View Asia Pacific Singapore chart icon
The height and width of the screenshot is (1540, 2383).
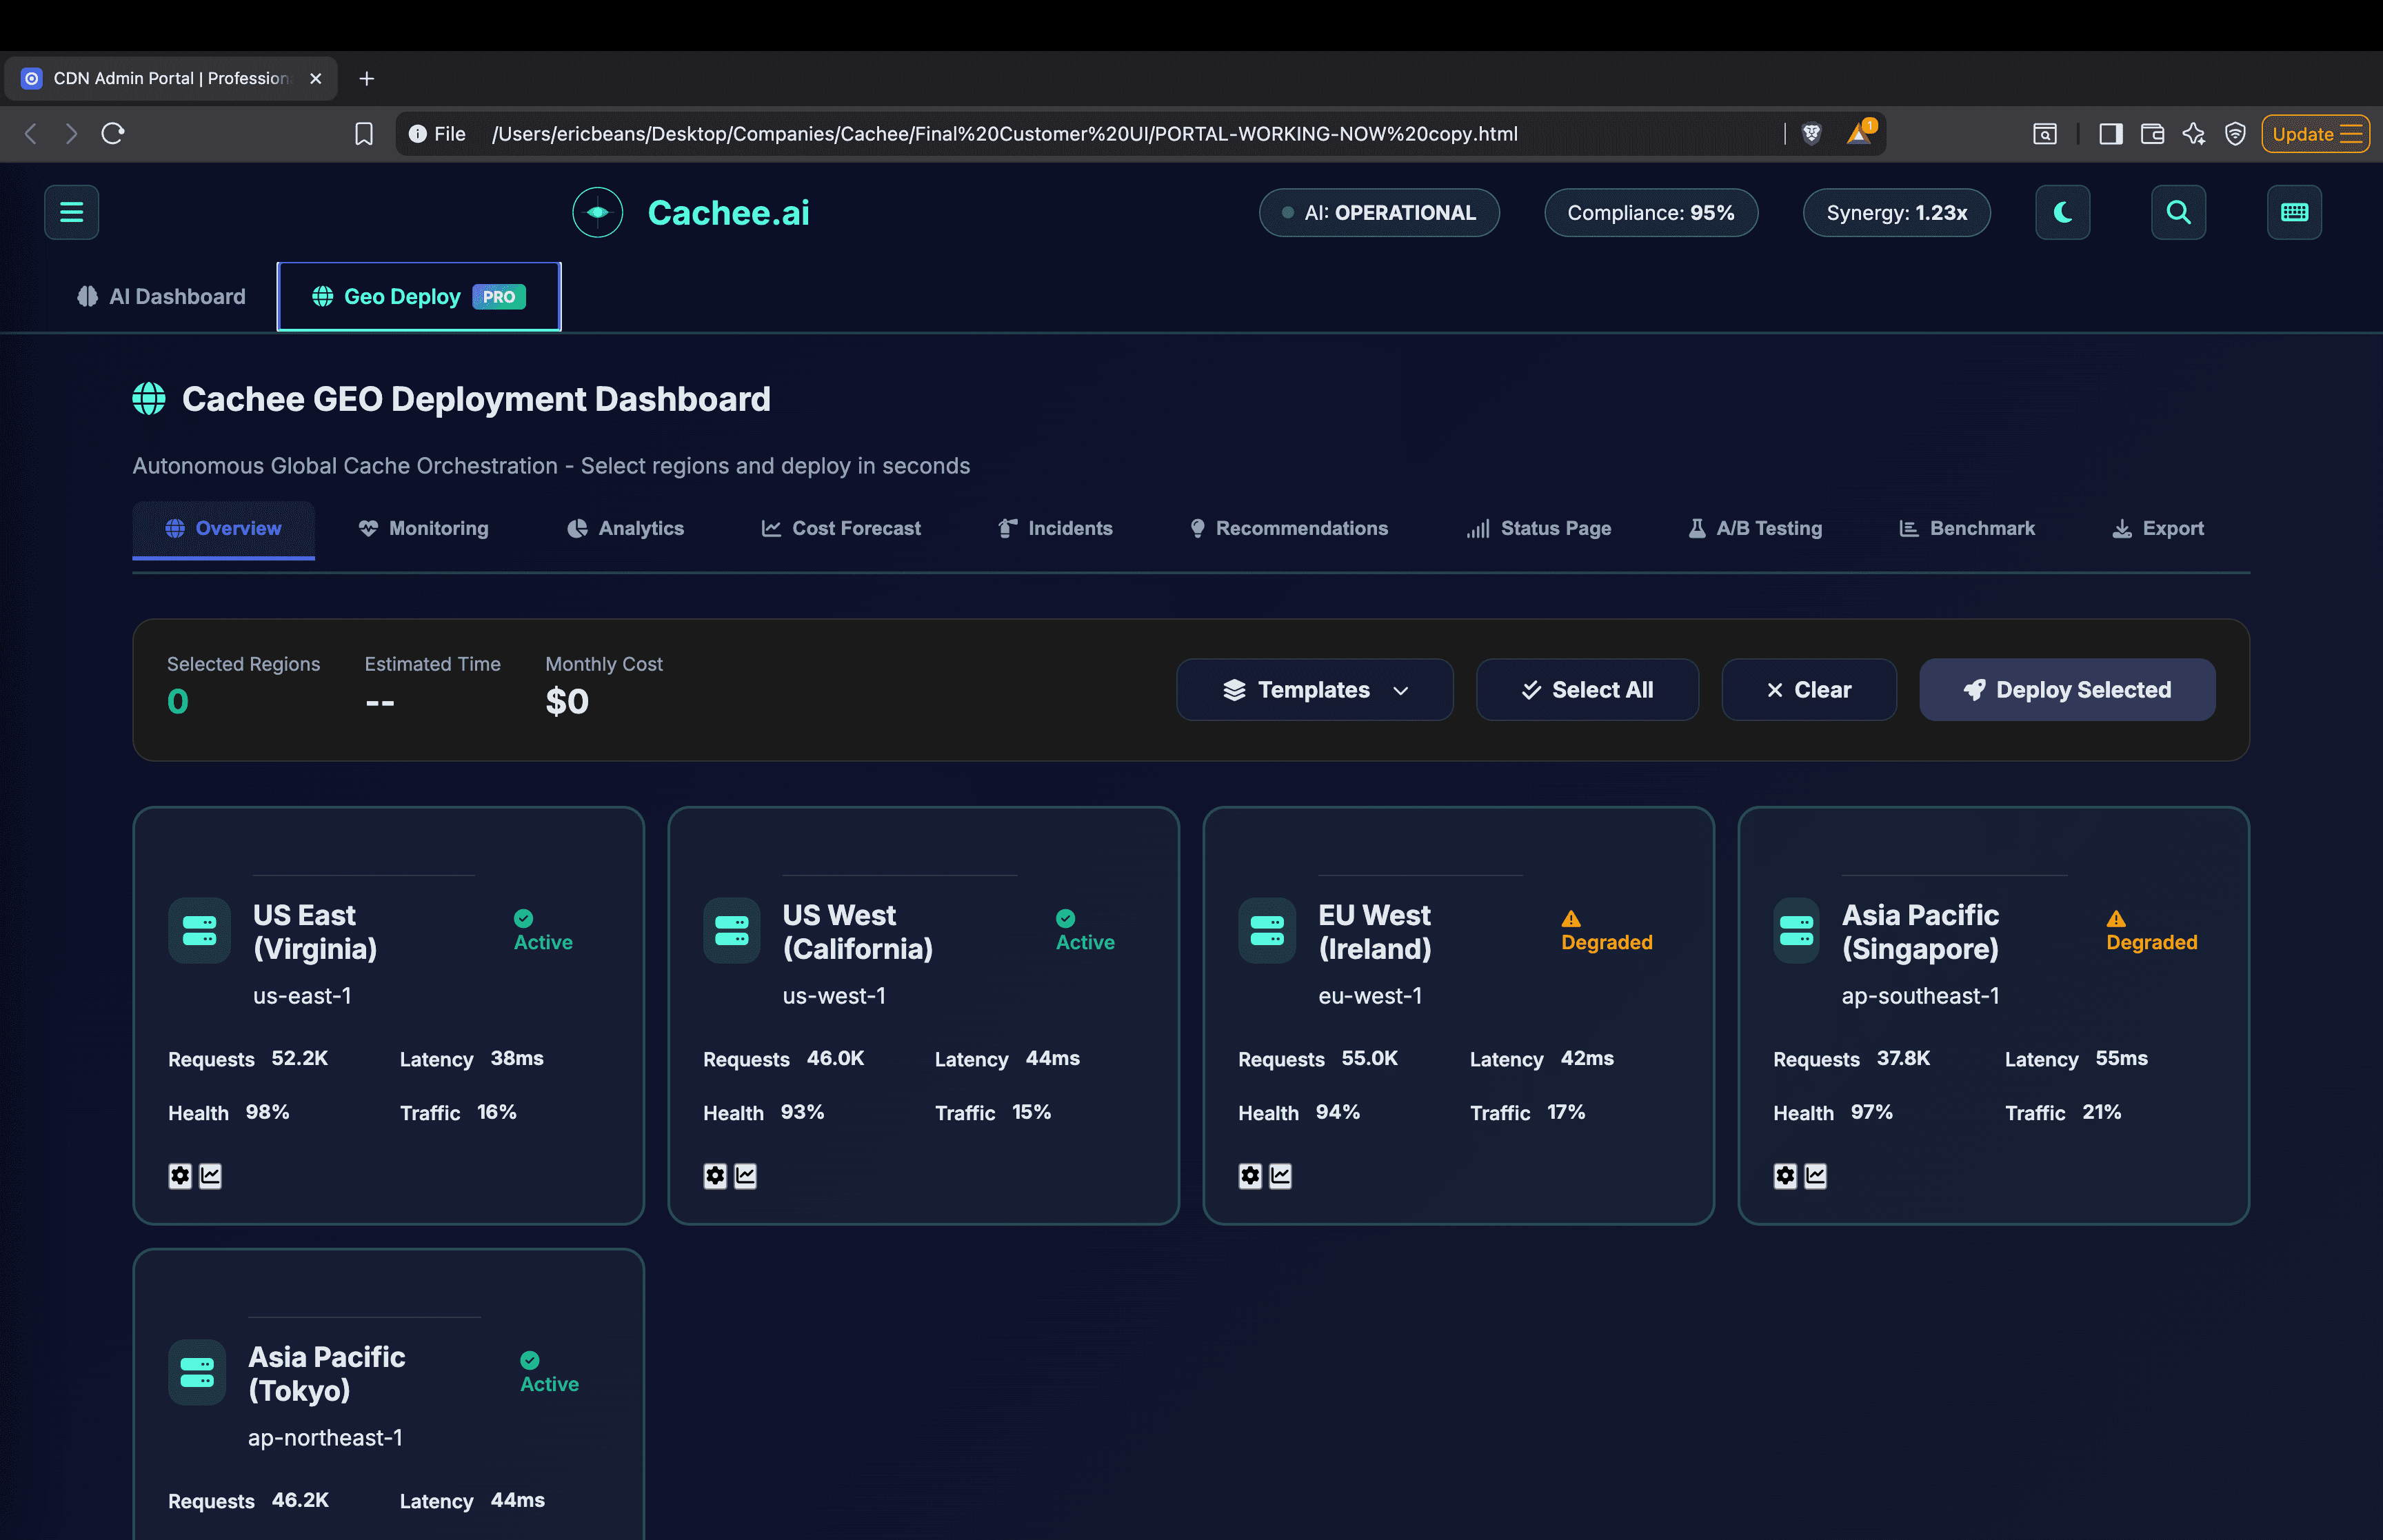point(1816,1175)
